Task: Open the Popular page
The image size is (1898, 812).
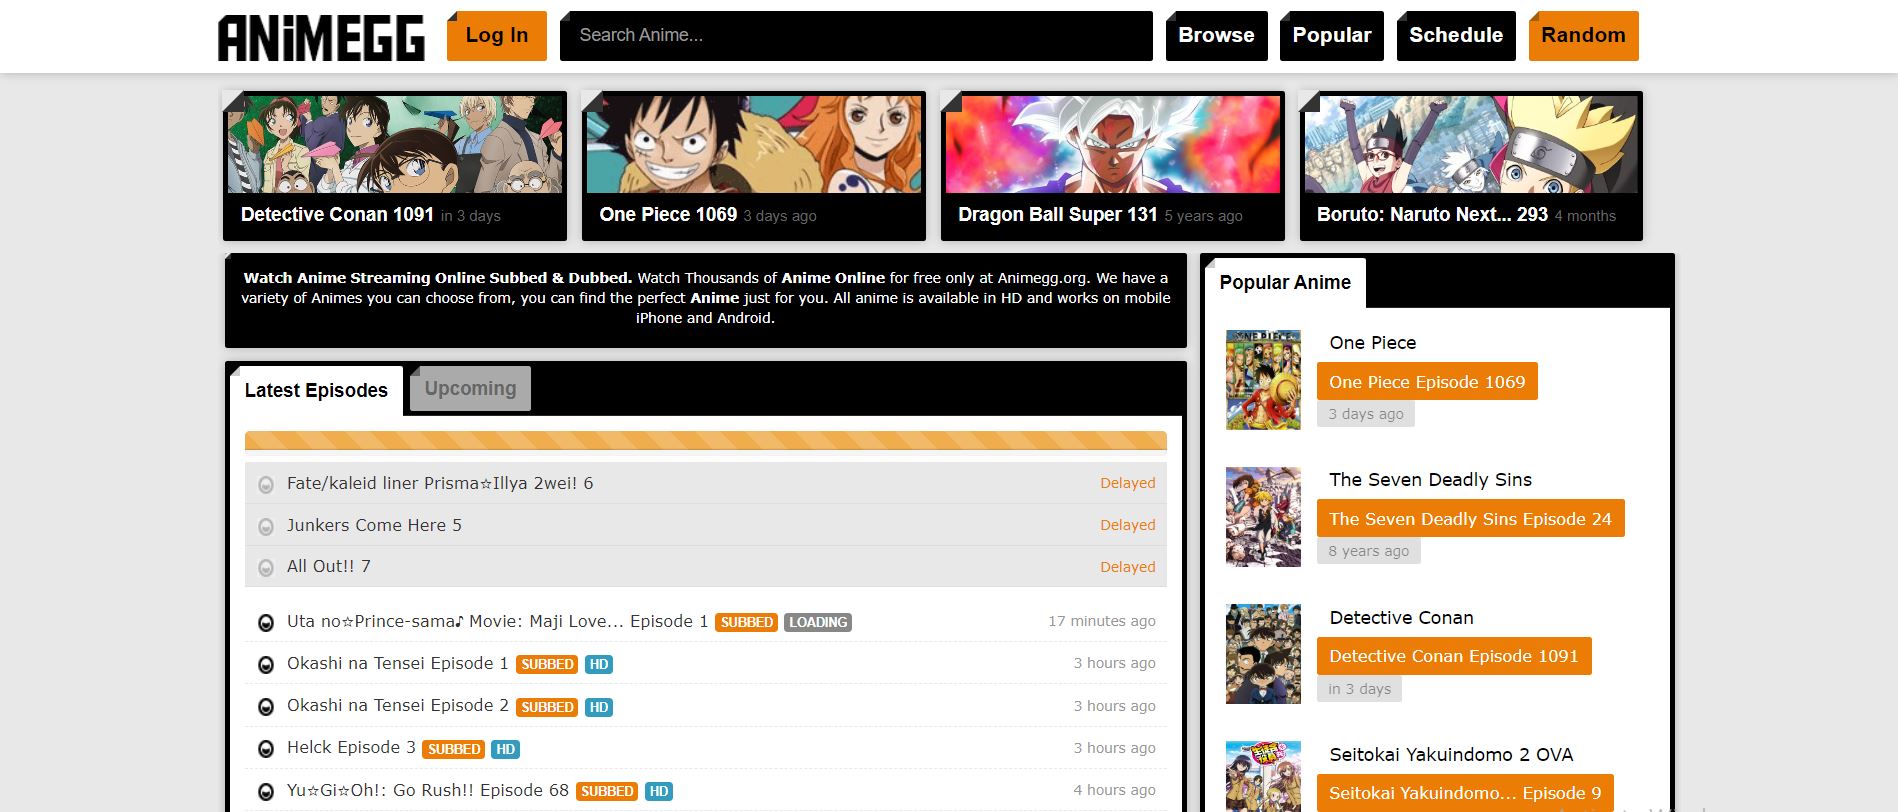Action: [1332, 36]
